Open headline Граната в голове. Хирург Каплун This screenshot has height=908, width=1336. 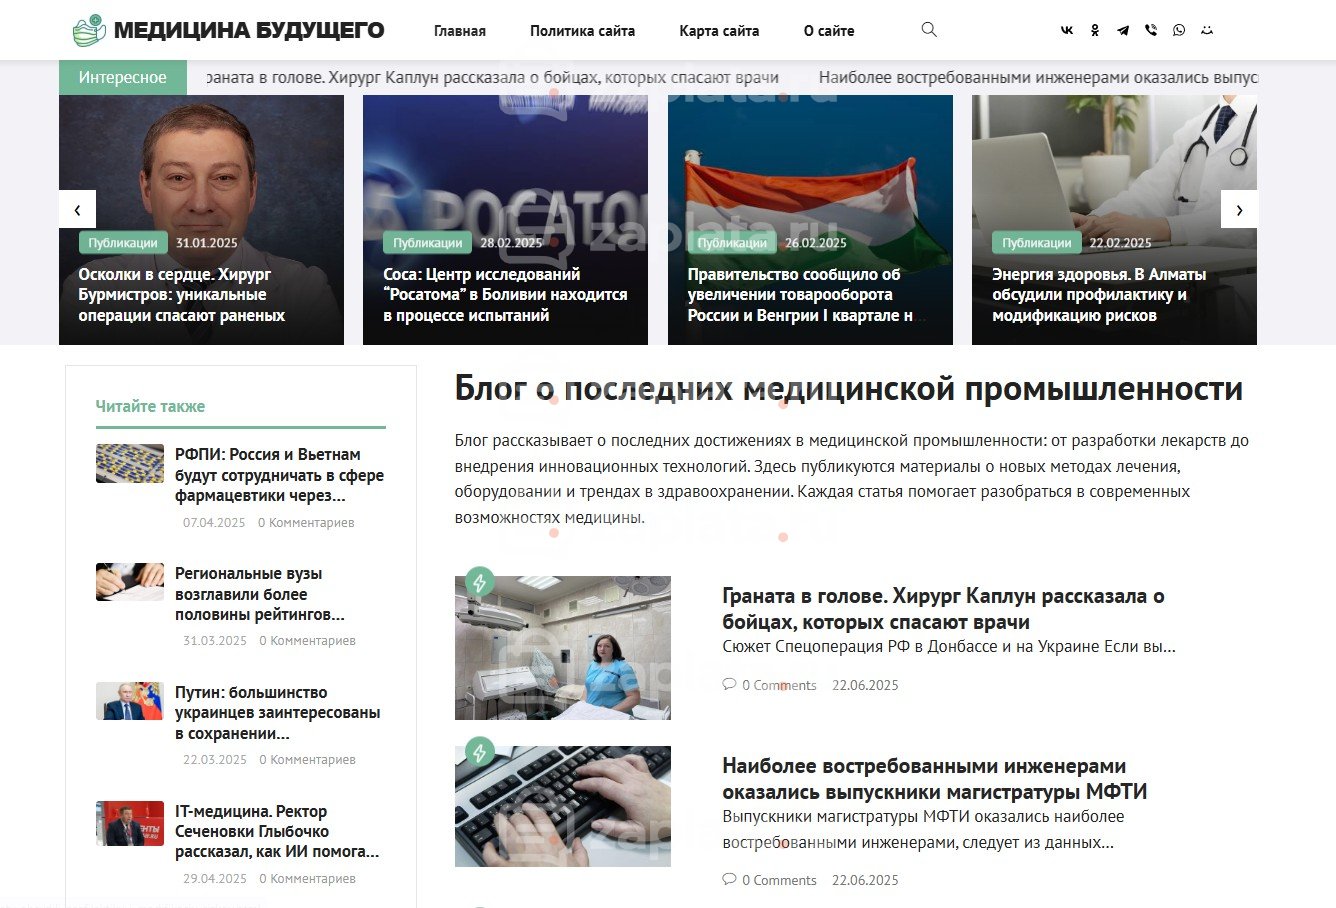click(x=943, y=609)
